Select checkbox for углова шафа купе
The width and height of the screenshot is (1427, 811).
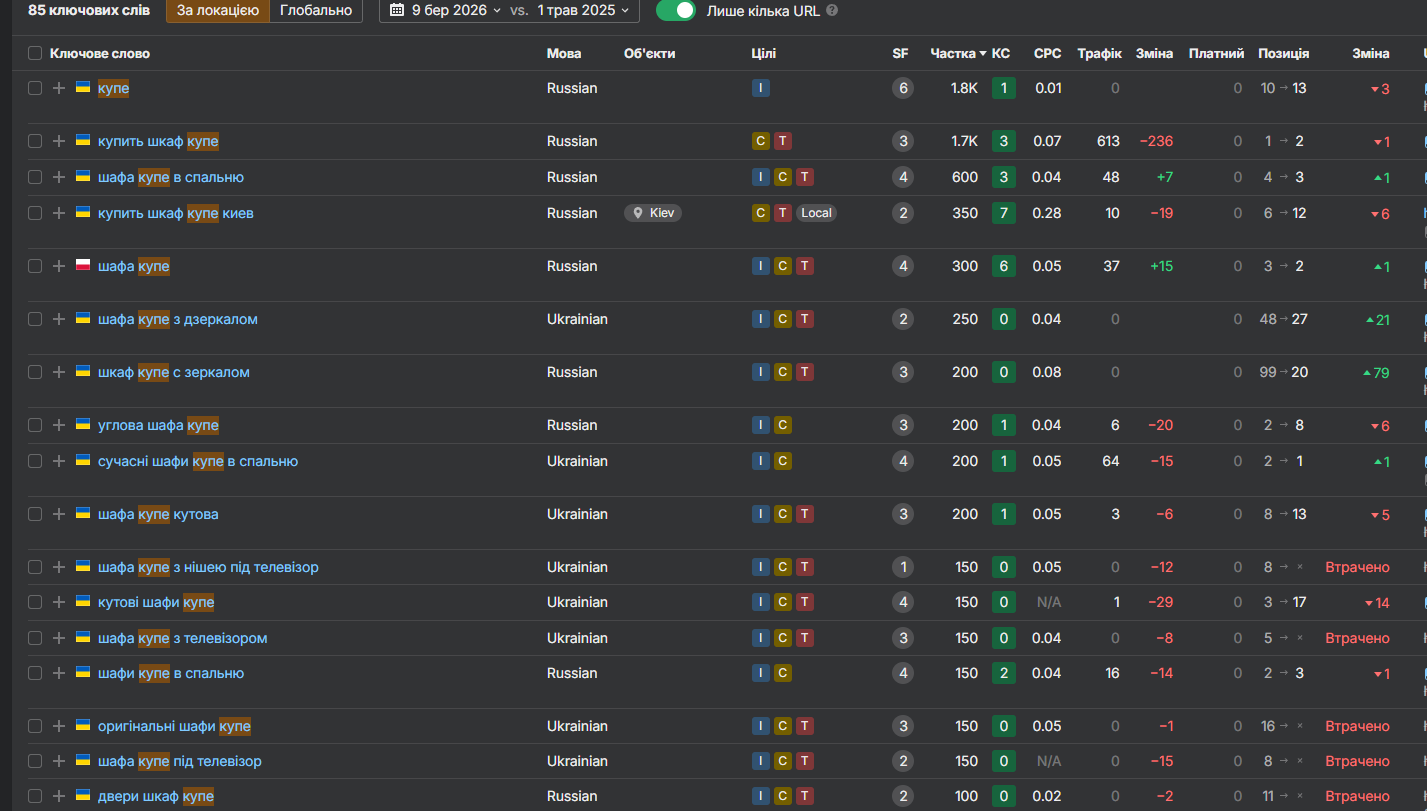(35, 425)
